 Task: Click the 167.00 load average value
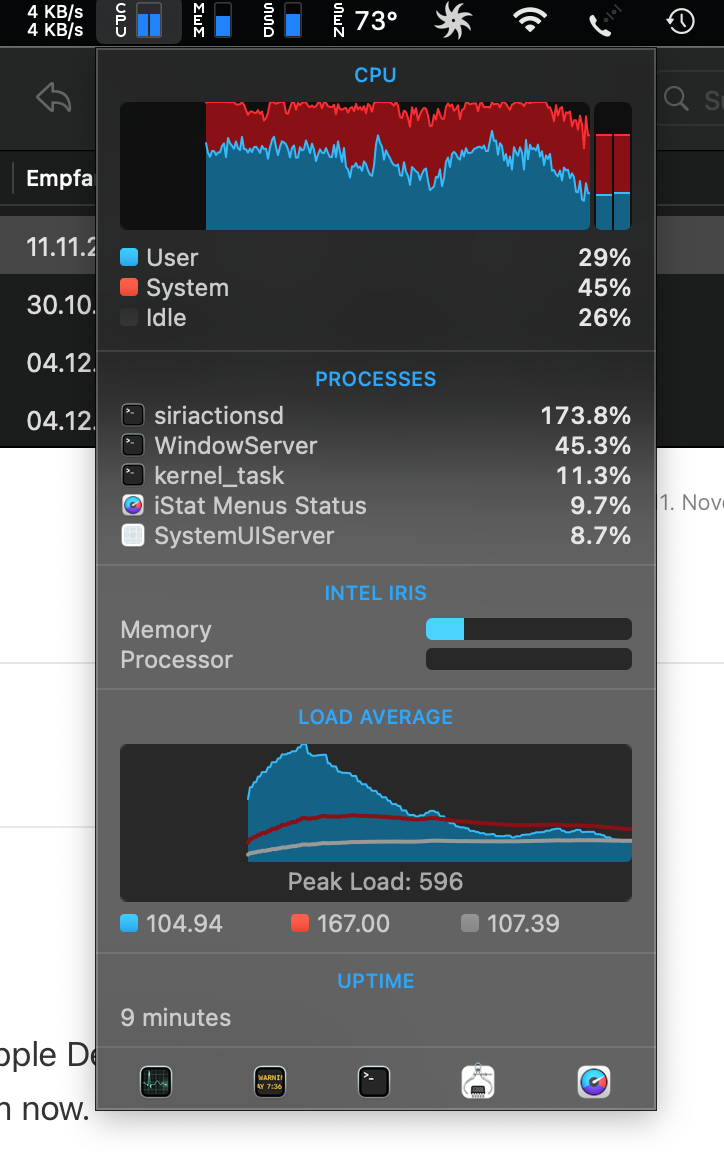(x=354, y=924)
